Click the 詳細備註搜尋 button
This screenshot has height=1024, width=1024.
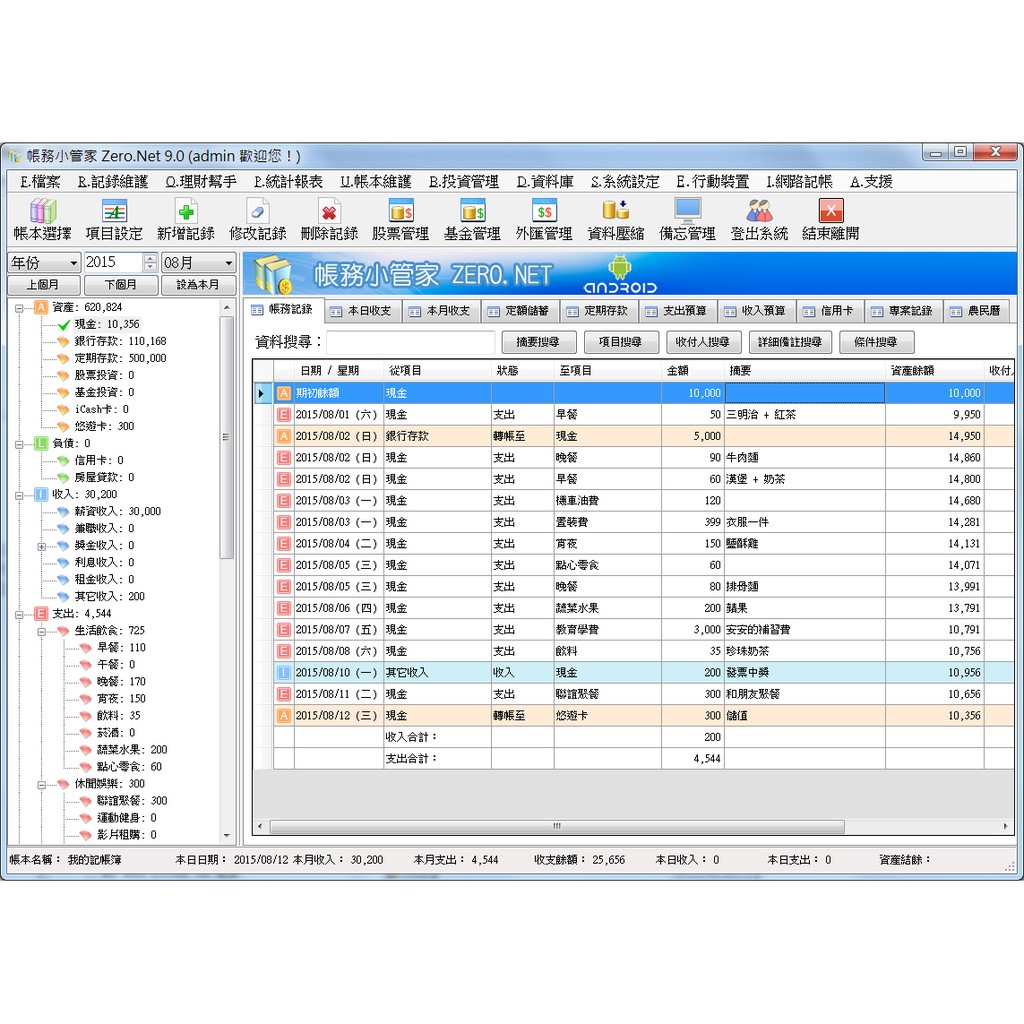point(790,342)
